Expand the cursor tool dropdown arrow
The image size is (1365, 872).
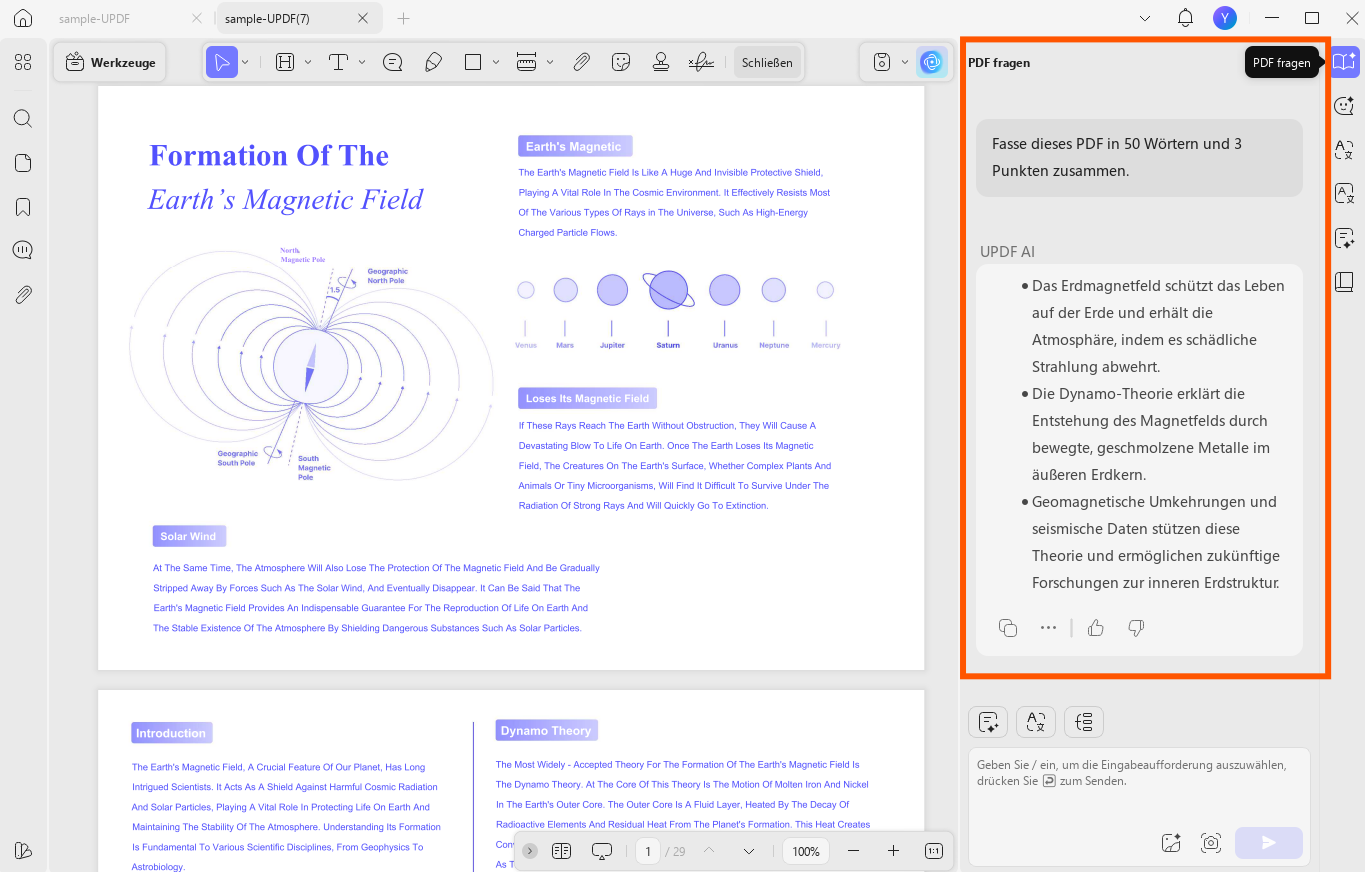tap(245, 62)
